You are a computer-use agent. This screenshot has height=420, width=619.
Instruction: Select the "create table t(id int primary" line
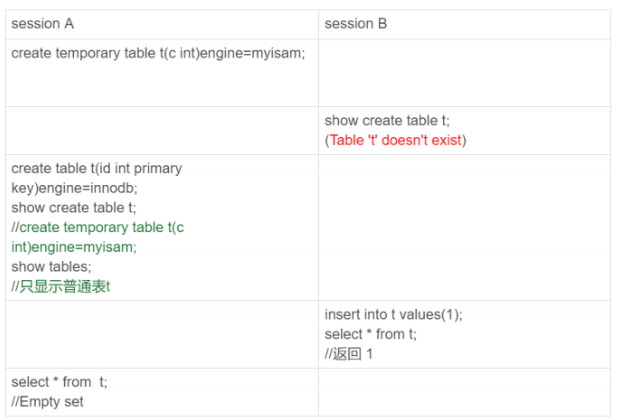pos(97,168)
